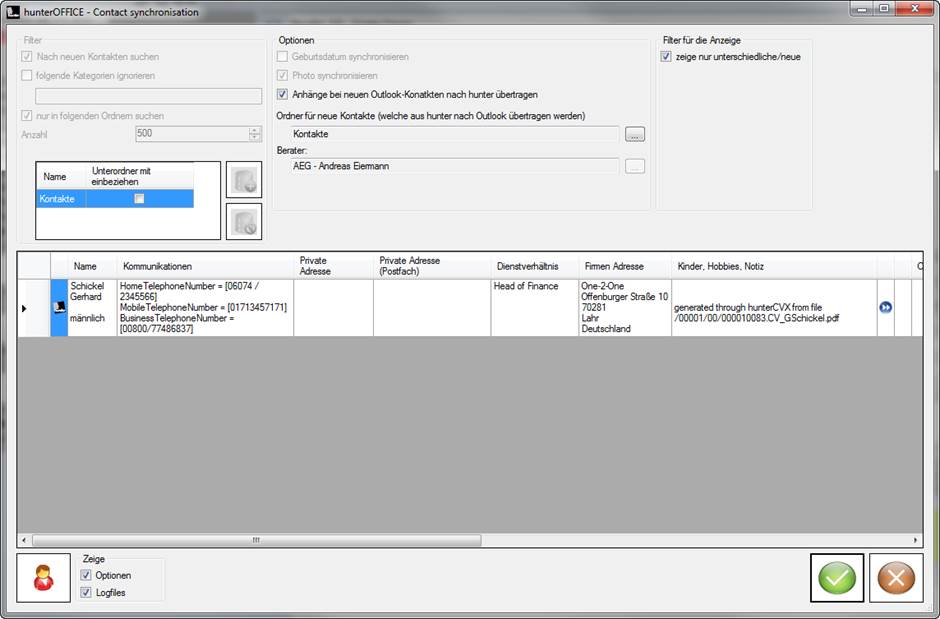Click the hunterOFFICE title bar app icon
The image size is (940, 619).
(13, 12)
